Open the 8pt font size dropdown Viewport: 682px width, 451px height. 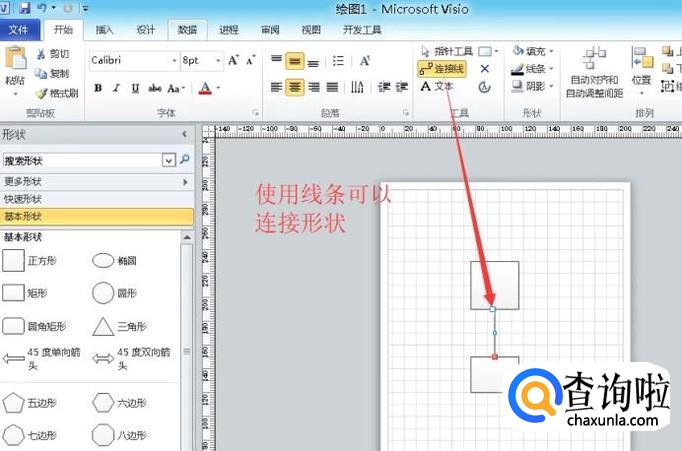218,60
